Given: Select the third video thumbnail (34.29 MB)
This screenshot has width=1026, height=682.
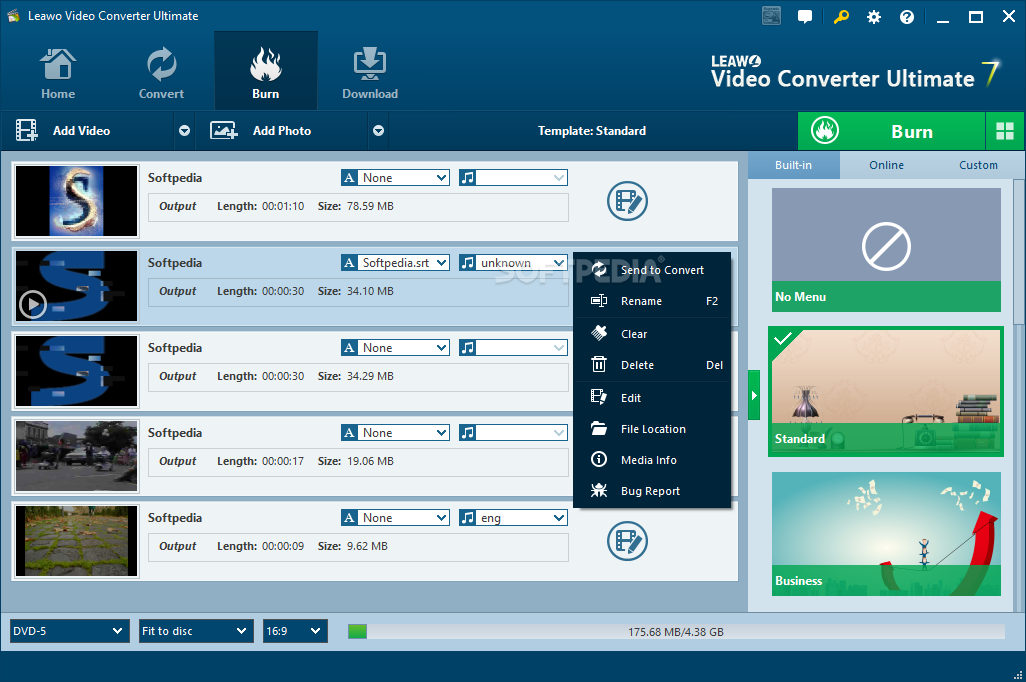Looking at the screenshot, I should coord(77,371).
